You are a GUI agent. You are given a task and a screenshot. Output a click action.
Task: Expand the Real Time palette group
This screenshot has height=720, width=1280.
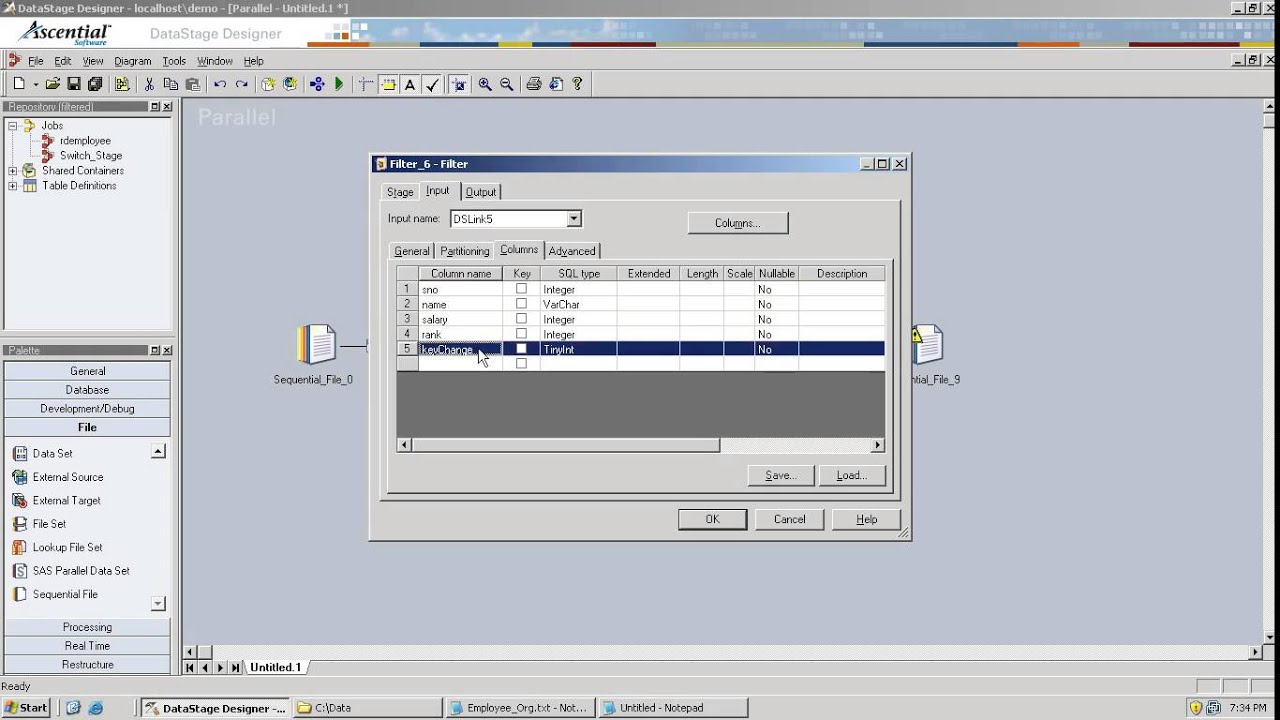click(x=87, y=646)
